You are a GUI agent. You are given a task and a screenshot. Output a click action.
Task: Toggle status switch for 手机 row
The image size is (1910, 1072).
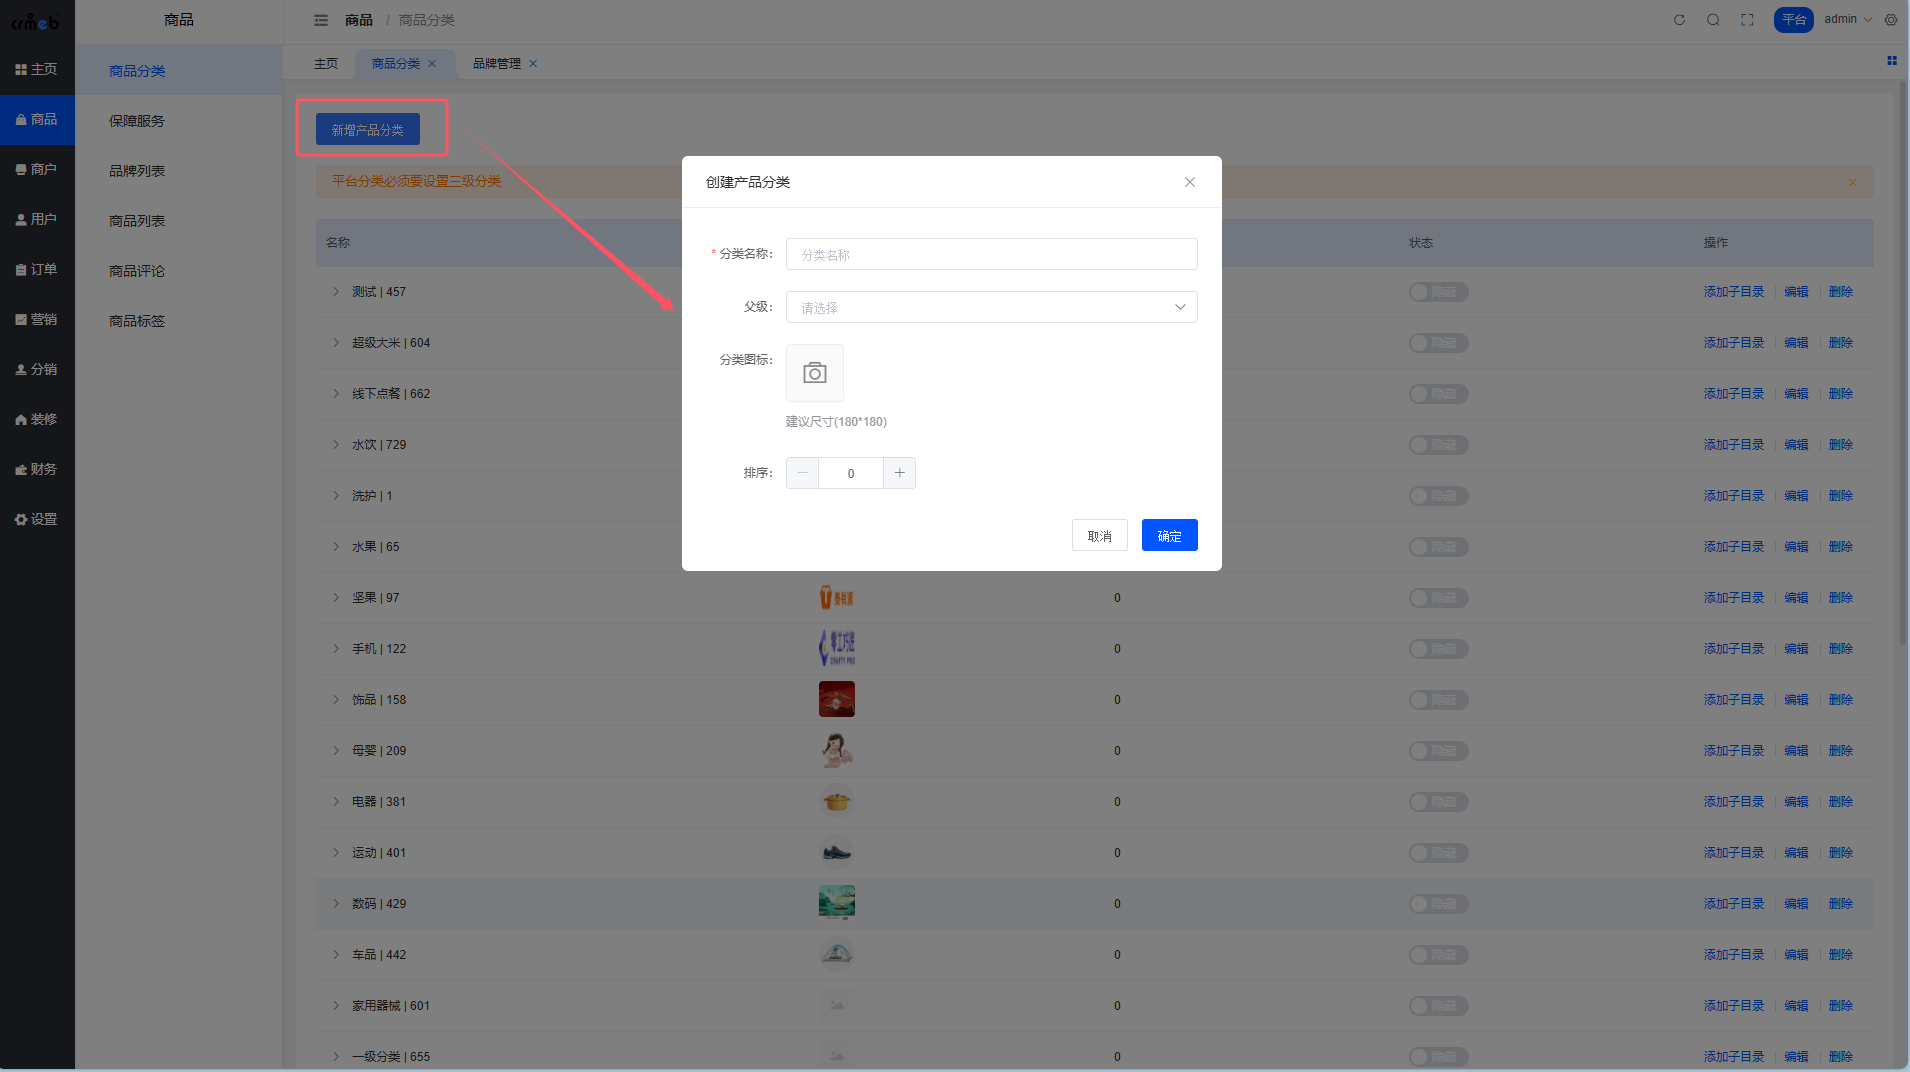click(1438, 649)
